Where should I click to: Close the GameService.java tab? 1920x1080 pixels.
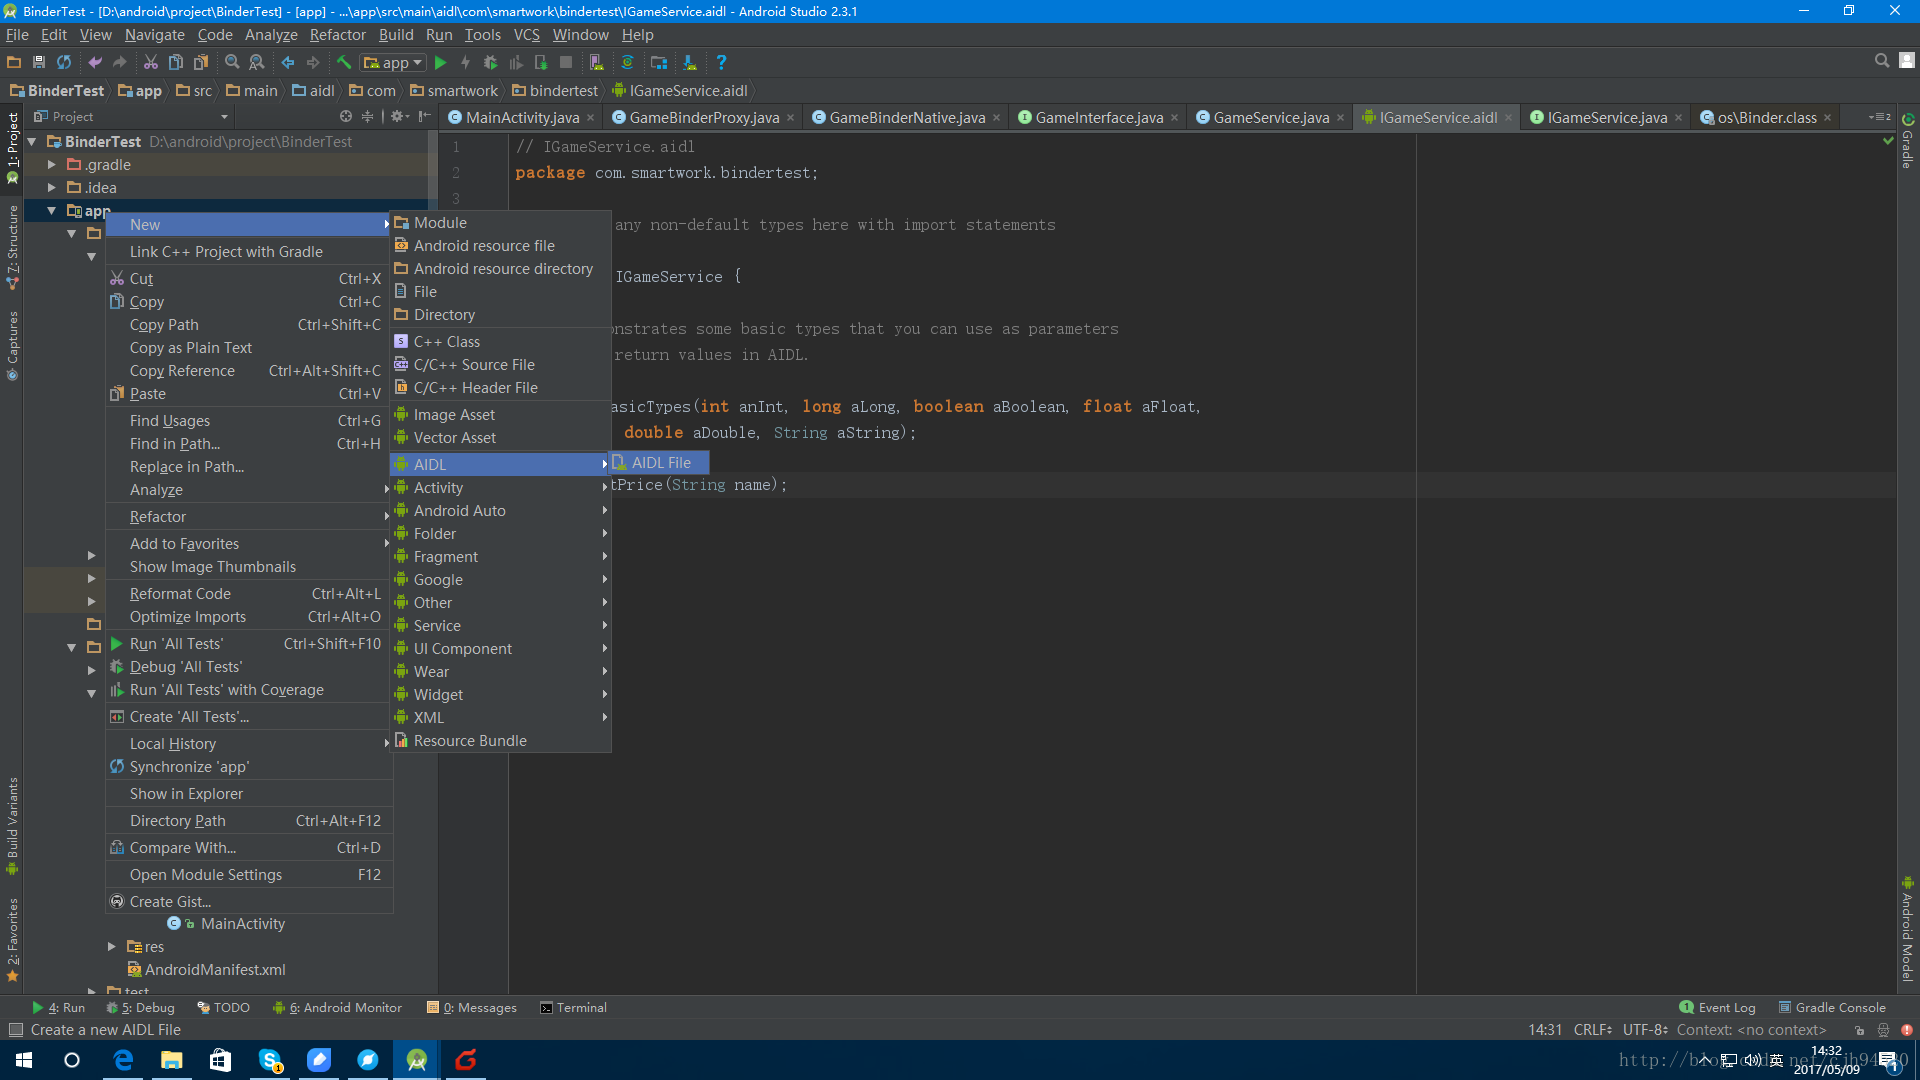point(1341,118)
